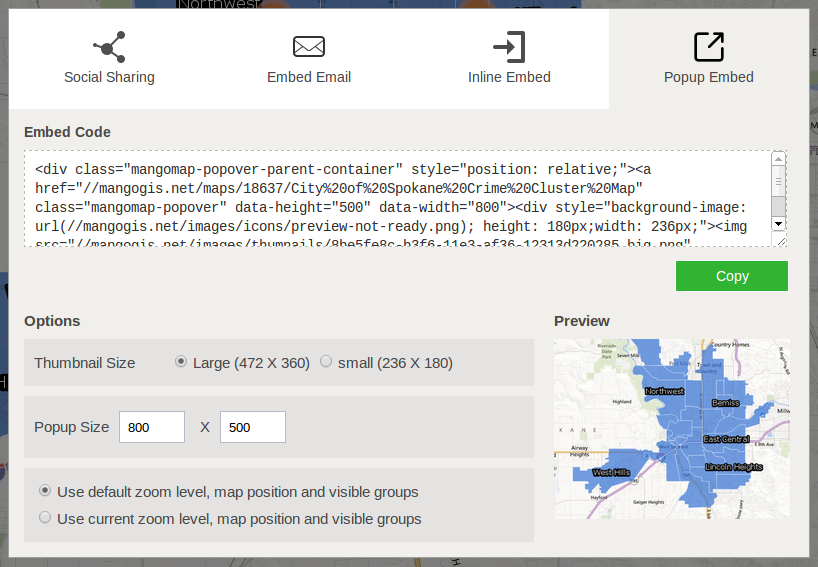Select small (236 X 180) thumbnail size
818x567 pixels.
(x=326, y=361)
